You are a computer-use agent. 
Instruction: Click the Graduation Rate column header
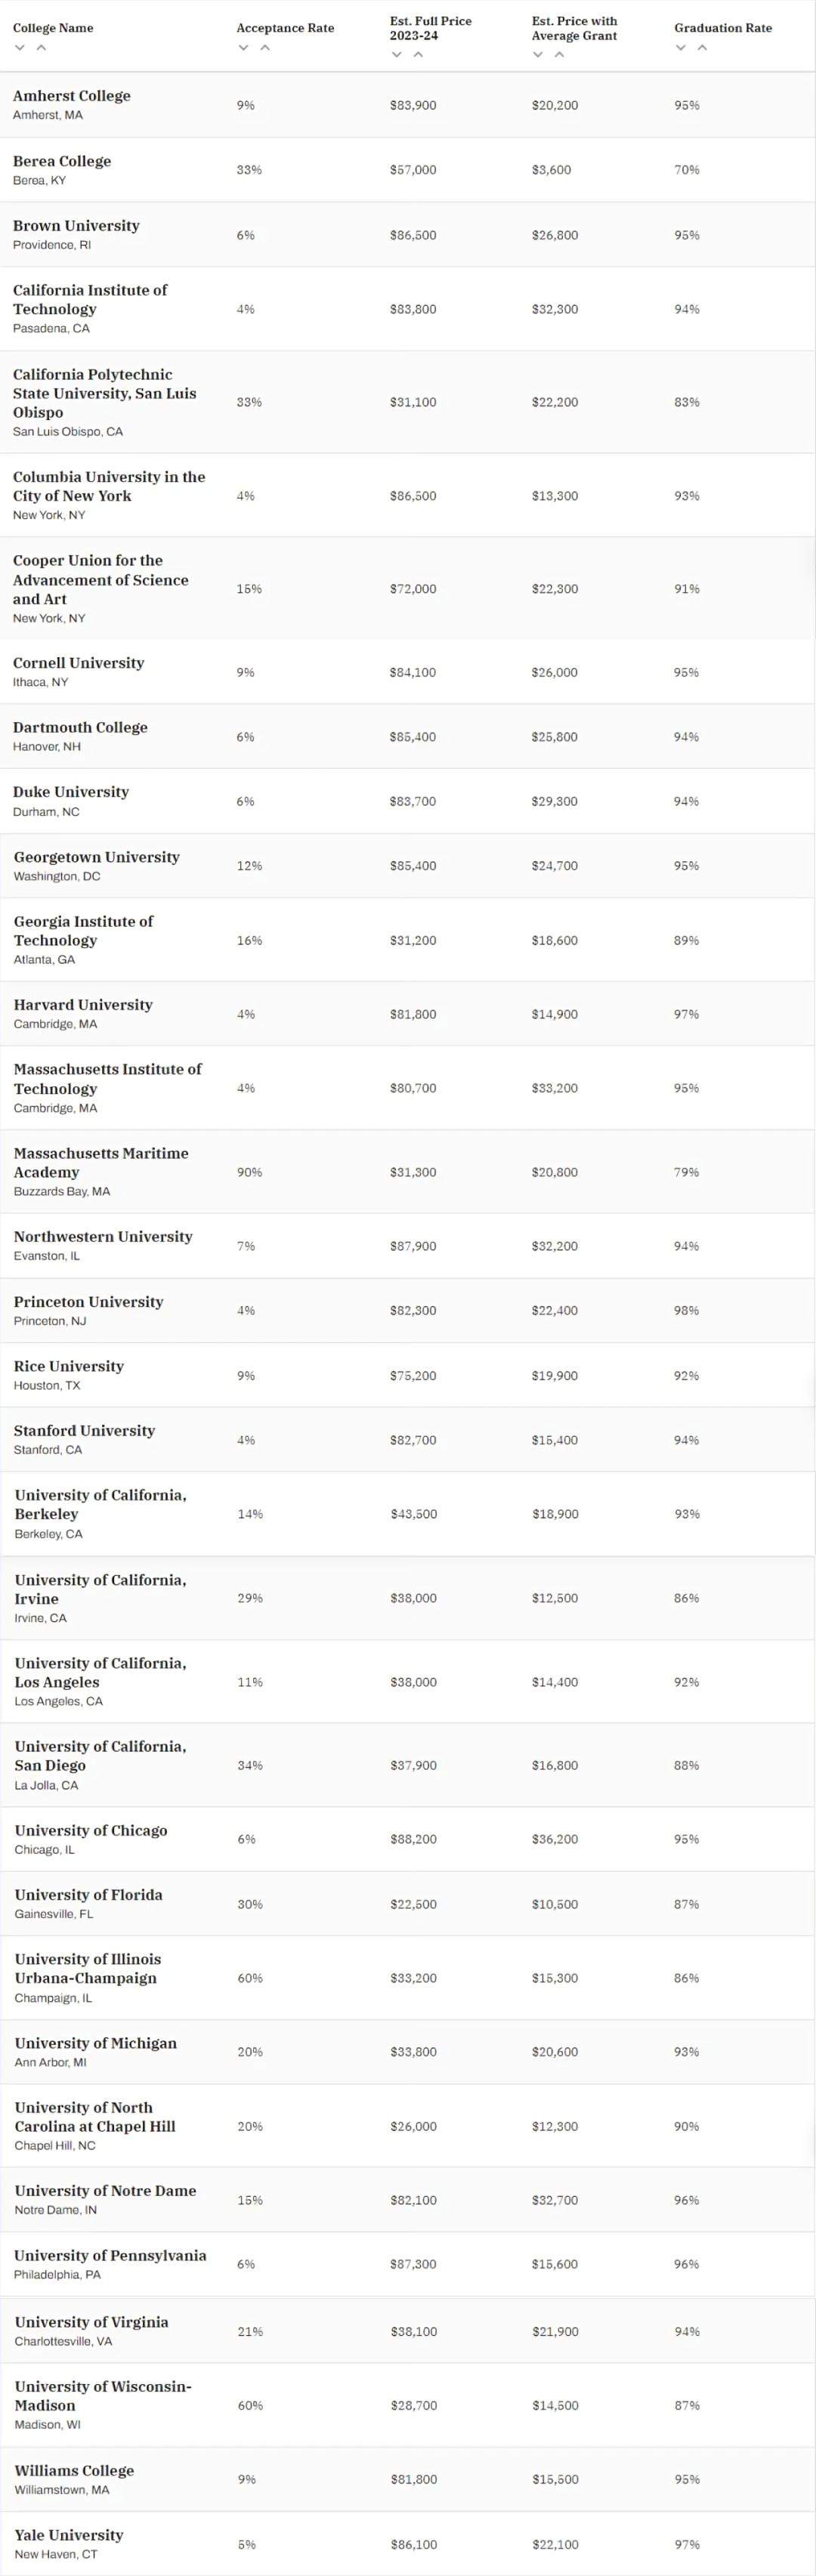click(x=723, y=28)
